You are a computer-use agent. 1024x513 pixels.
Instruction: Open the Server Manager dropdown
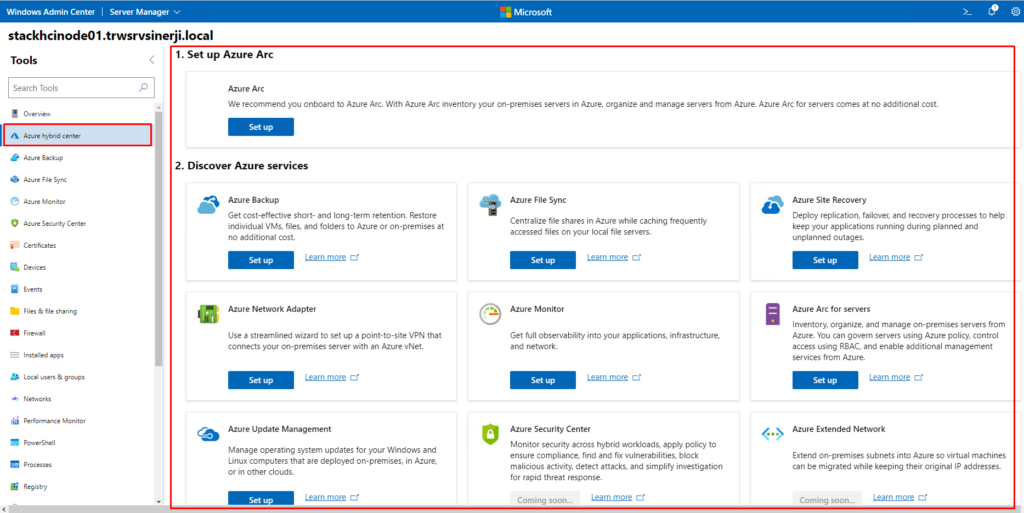coord(145,12)
